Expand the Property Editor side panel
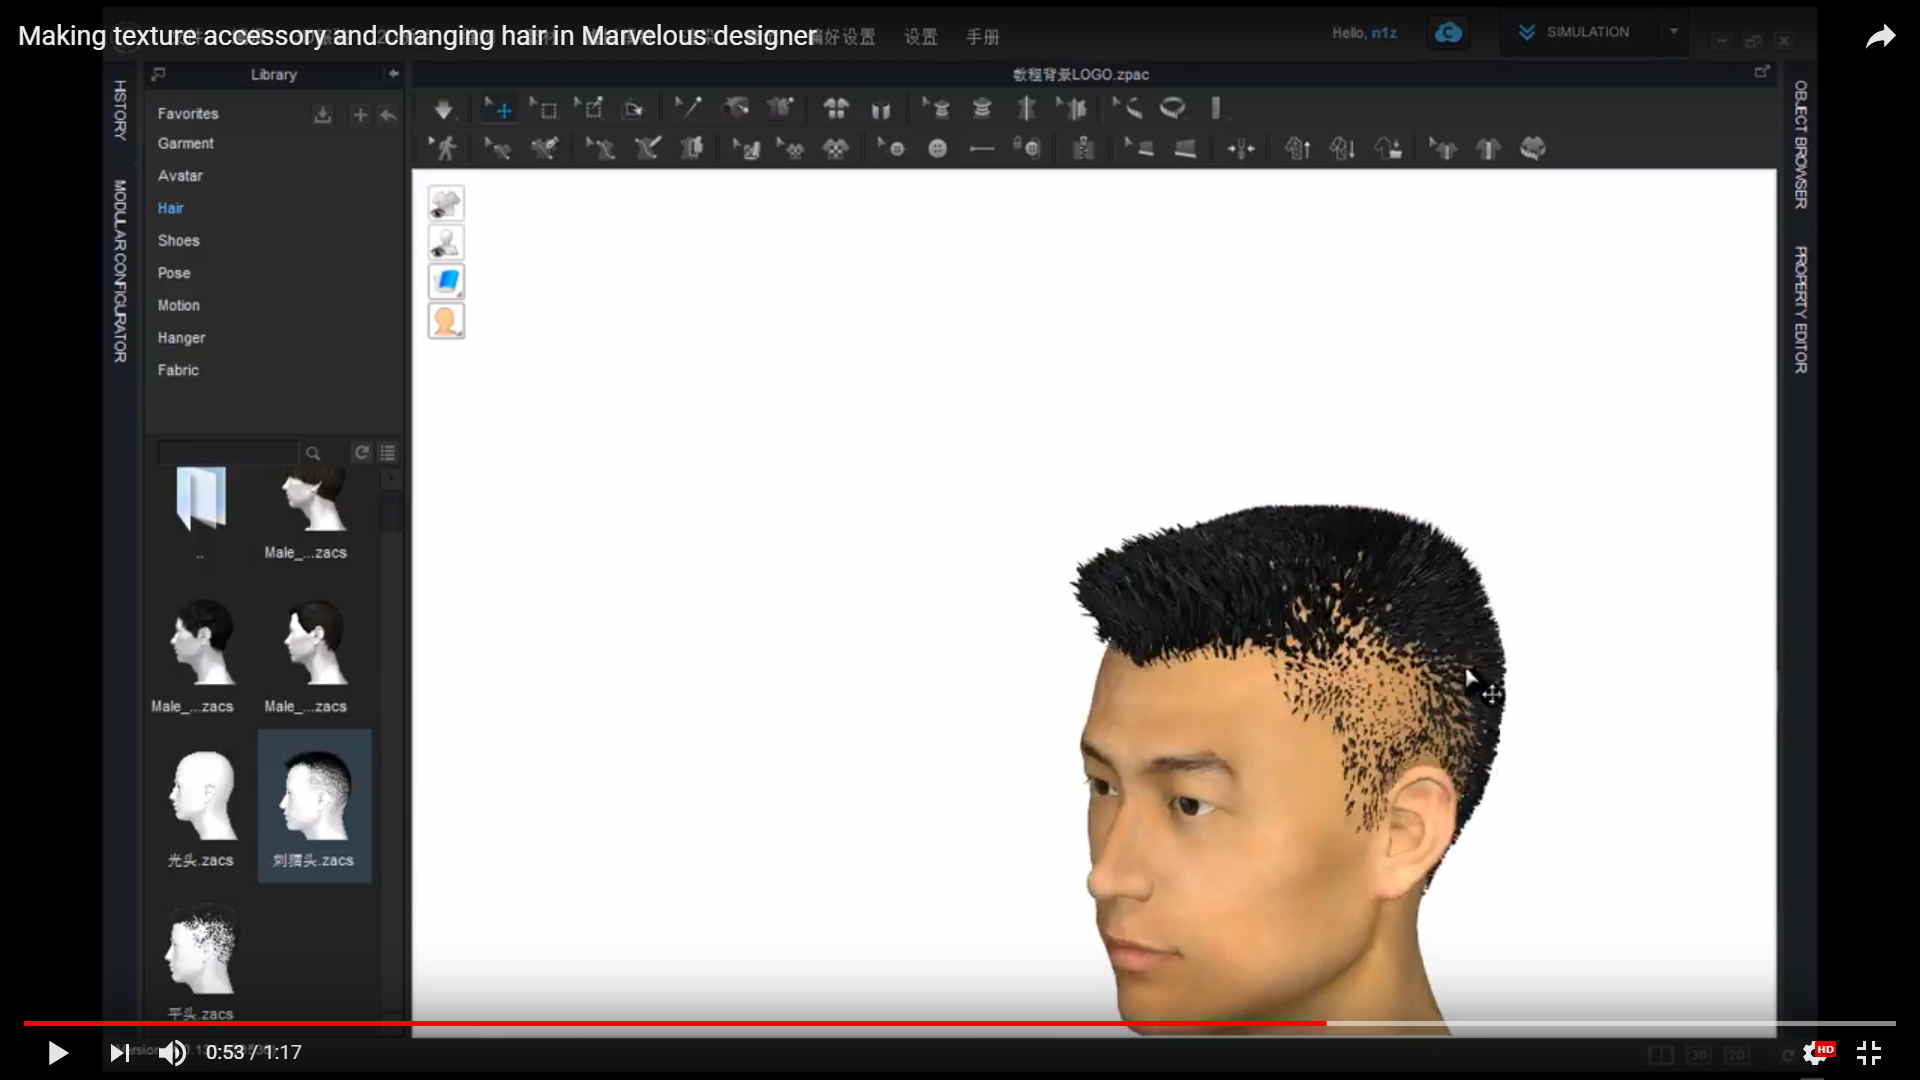This screenshot has width=1920, height=1080. pyautogui.click(x=1800, y=310)
